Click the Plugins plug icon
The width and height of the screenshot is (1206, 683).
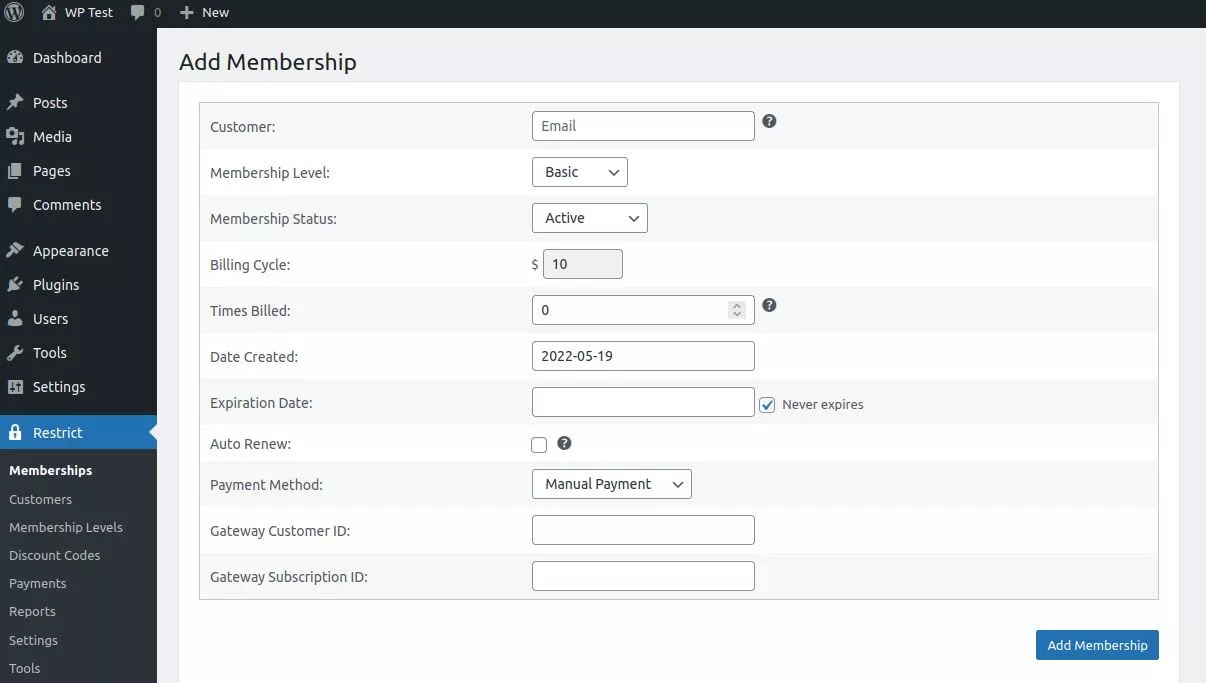(15, 285)
